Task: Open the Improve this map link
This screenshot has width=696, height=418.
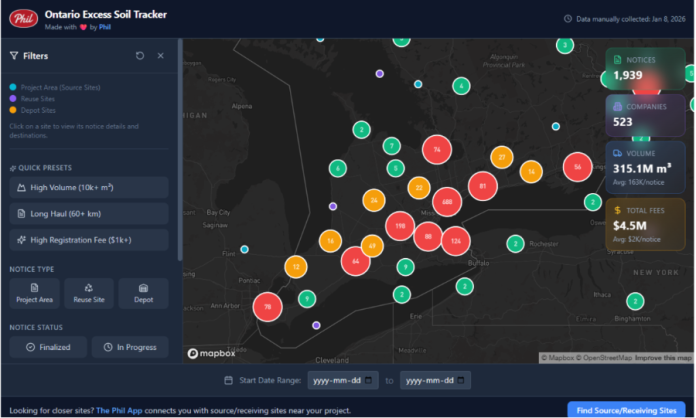Action: (663, 358)
